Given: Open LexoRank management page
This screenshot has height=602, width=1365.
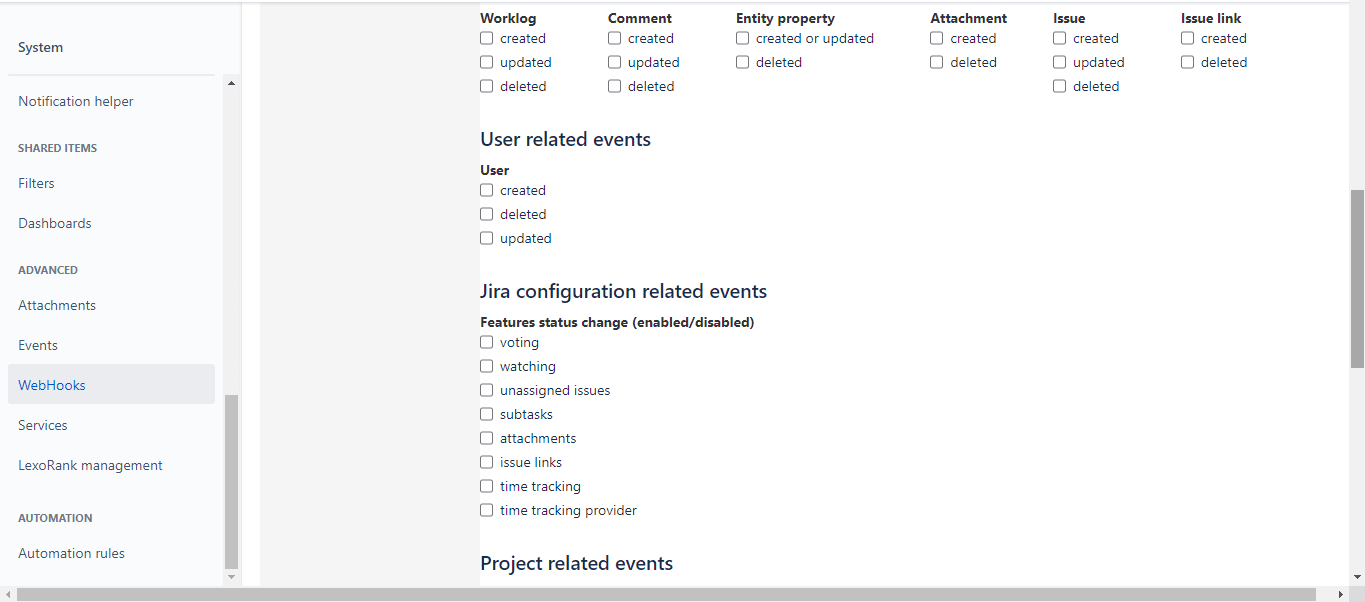Looking at the screenshot, I should pos(90,465).
